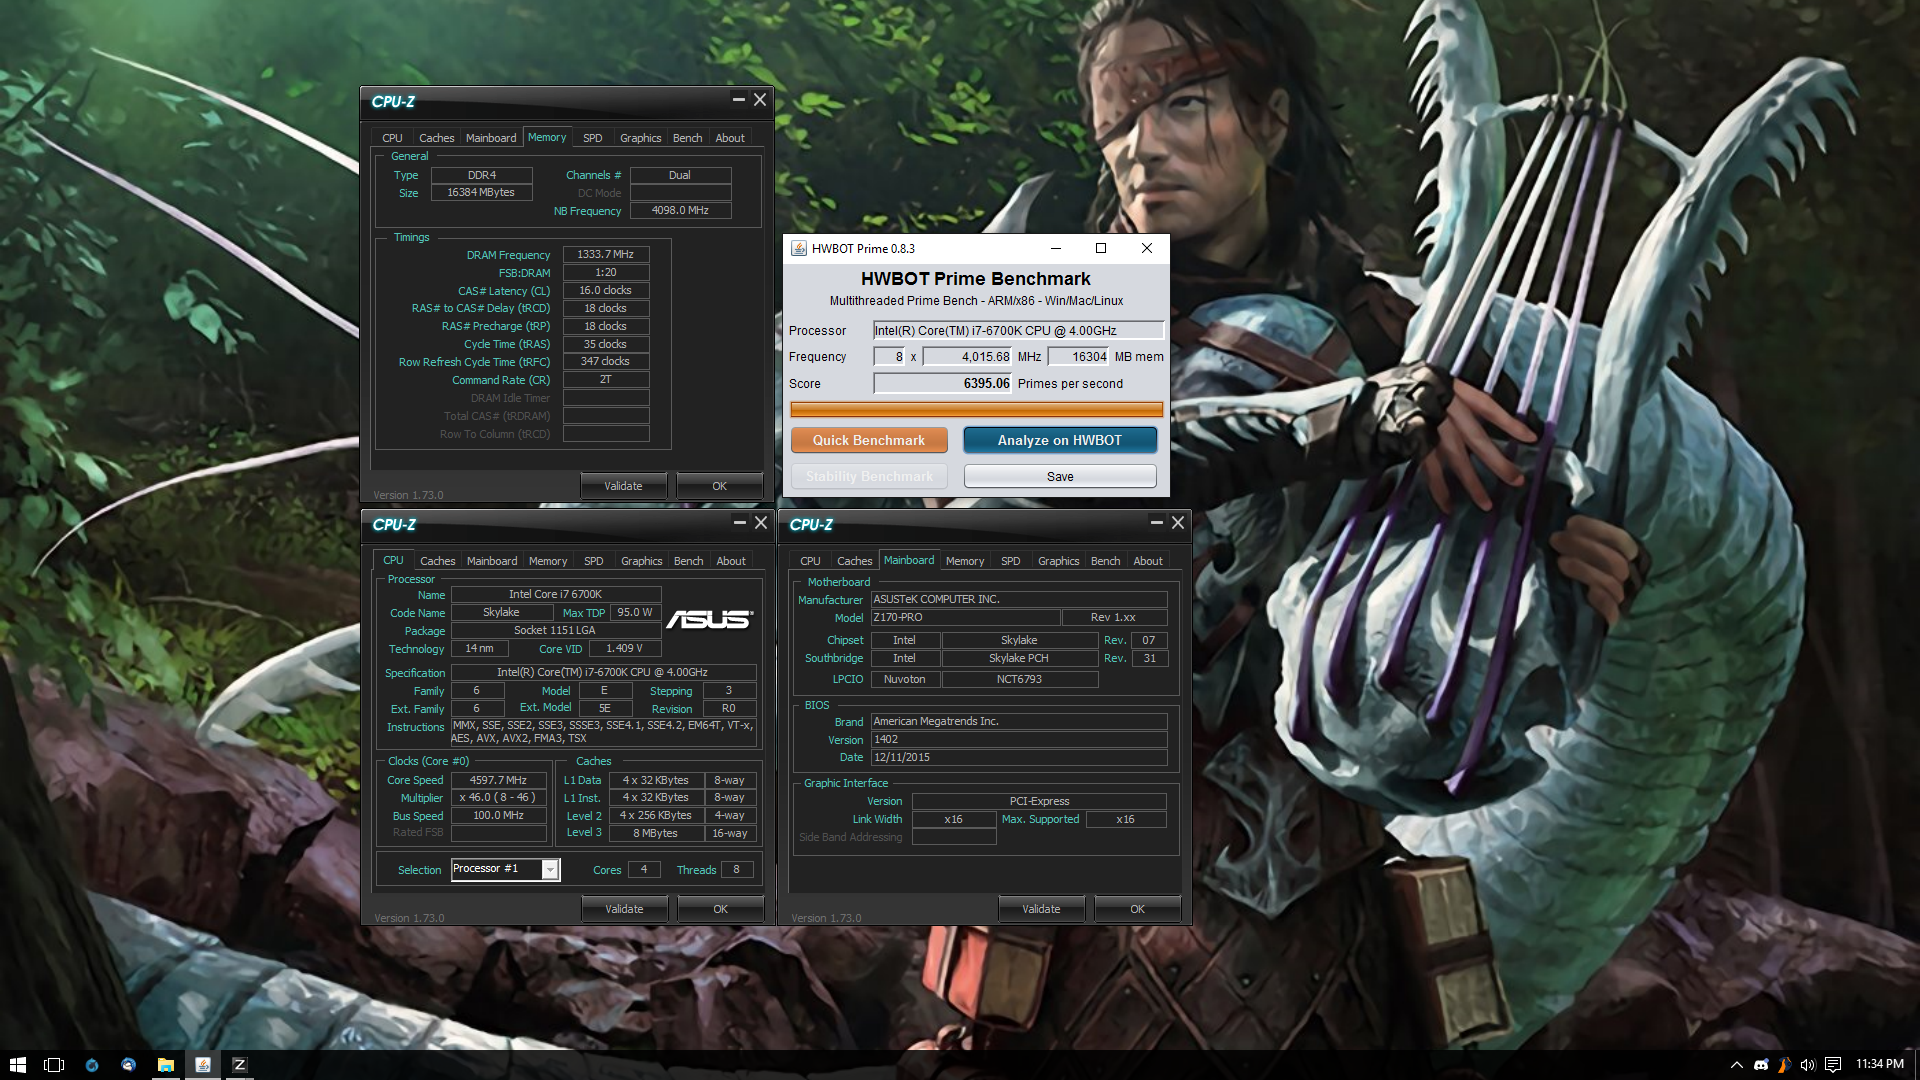Select SPD tab in top CPU-Z window

[x=593, y=138]
